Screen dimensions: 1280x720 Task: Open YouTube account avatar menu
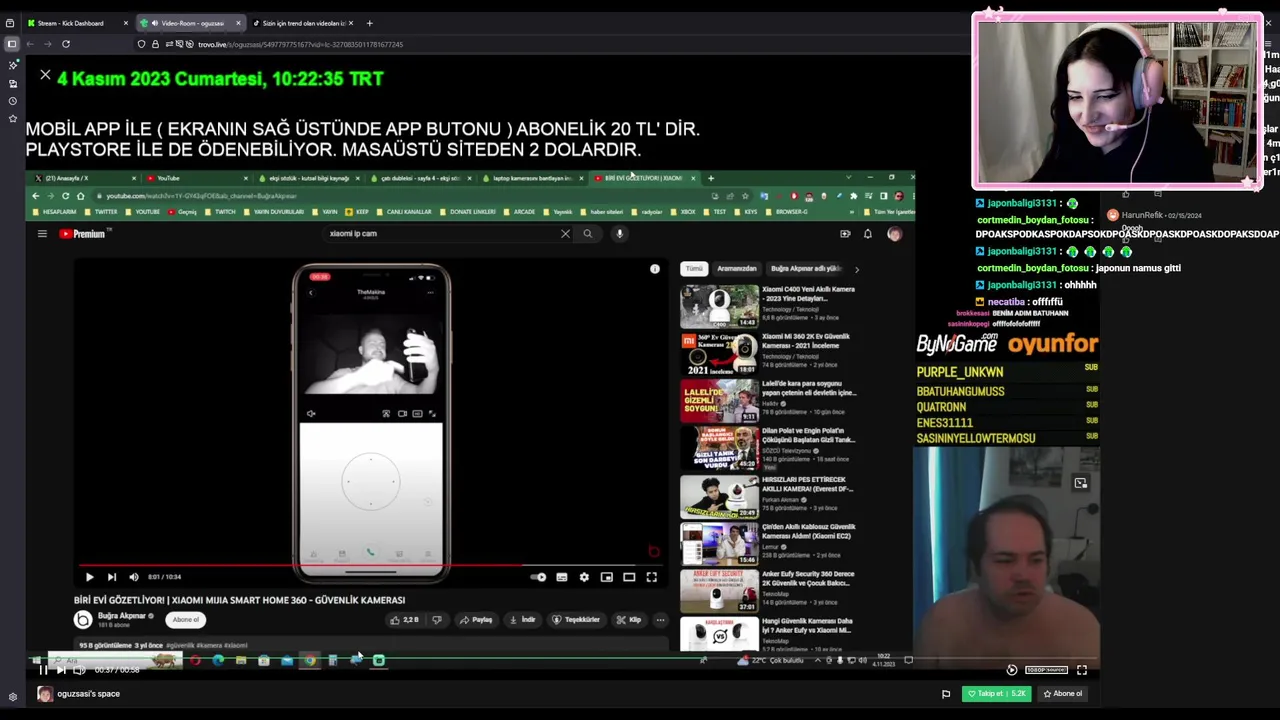tap(894, 234)
